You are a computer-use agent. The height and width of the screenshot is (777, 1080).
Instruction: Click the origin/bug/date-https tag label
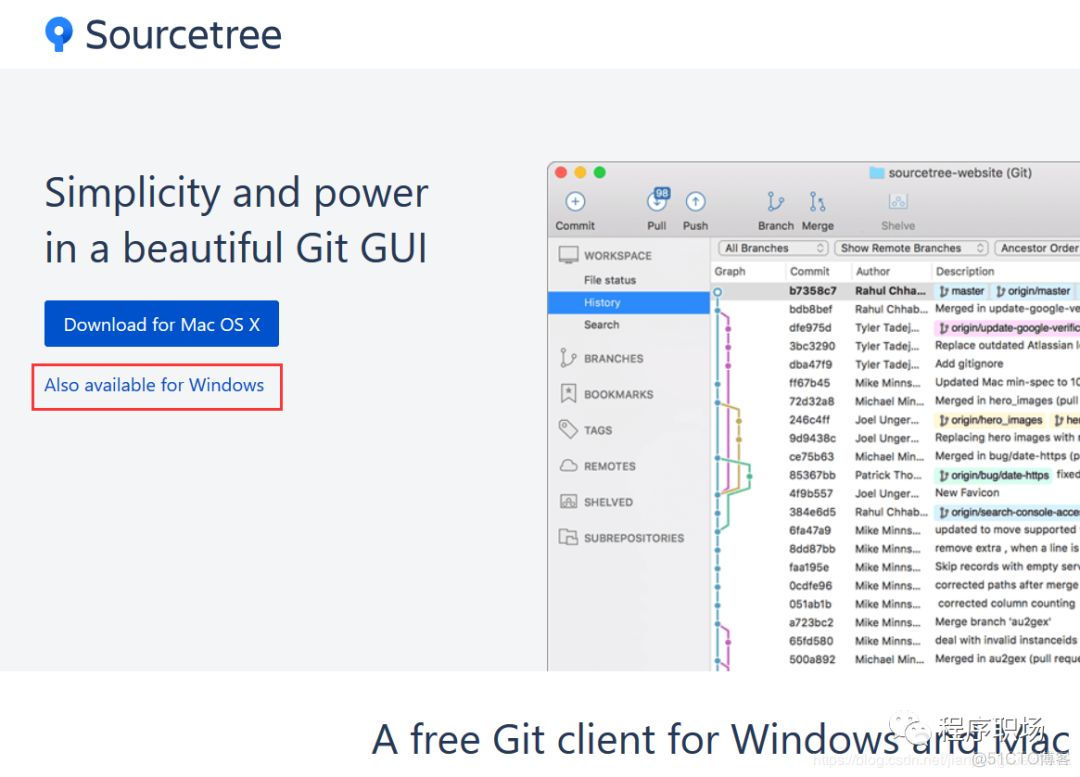coord(993,475)
